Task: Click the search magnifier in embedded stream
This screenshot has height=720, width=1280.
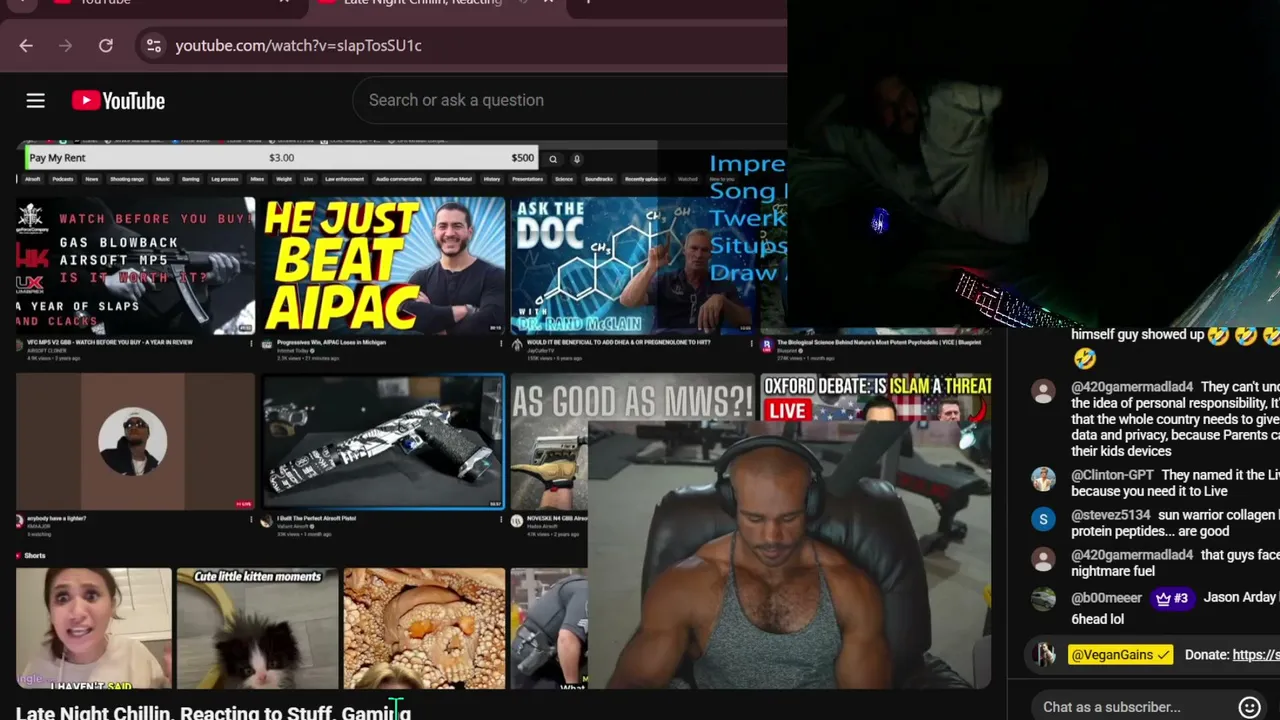Action: (x=552, y=158)
